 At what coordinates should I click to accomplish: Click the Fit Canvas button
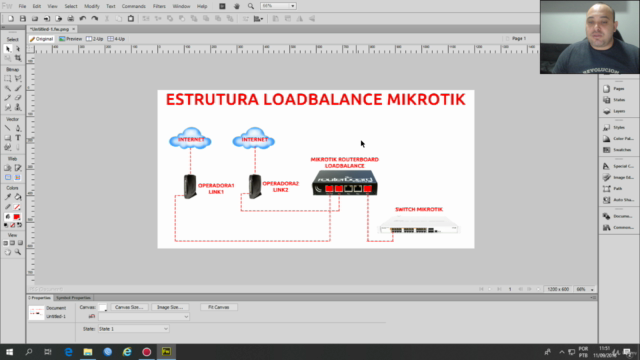tap(219, 307)
